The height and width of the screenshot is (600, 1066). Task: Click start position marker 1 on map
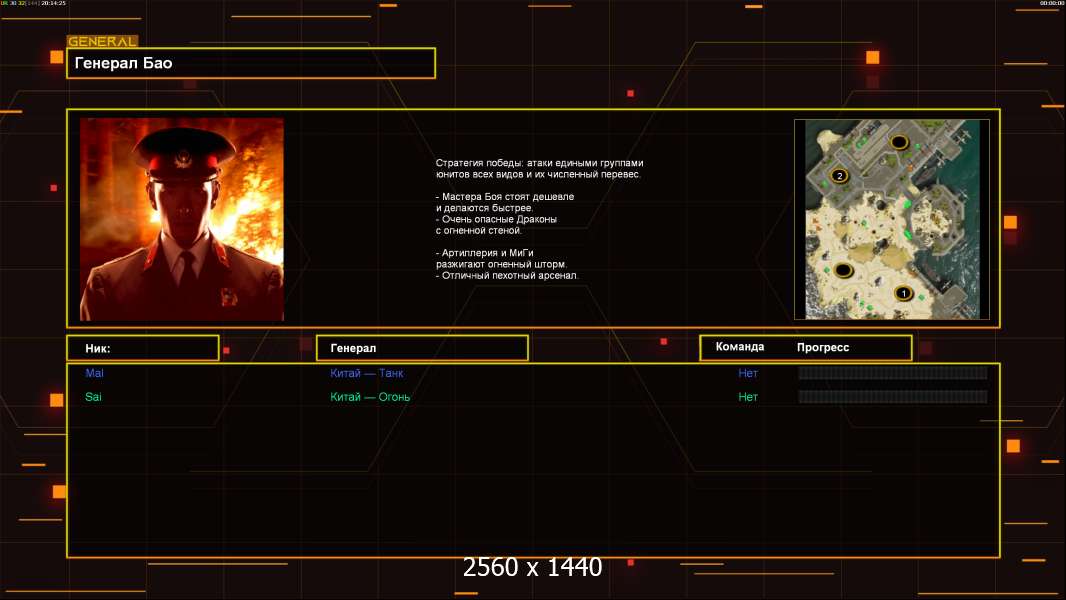(x=904, y=293)
